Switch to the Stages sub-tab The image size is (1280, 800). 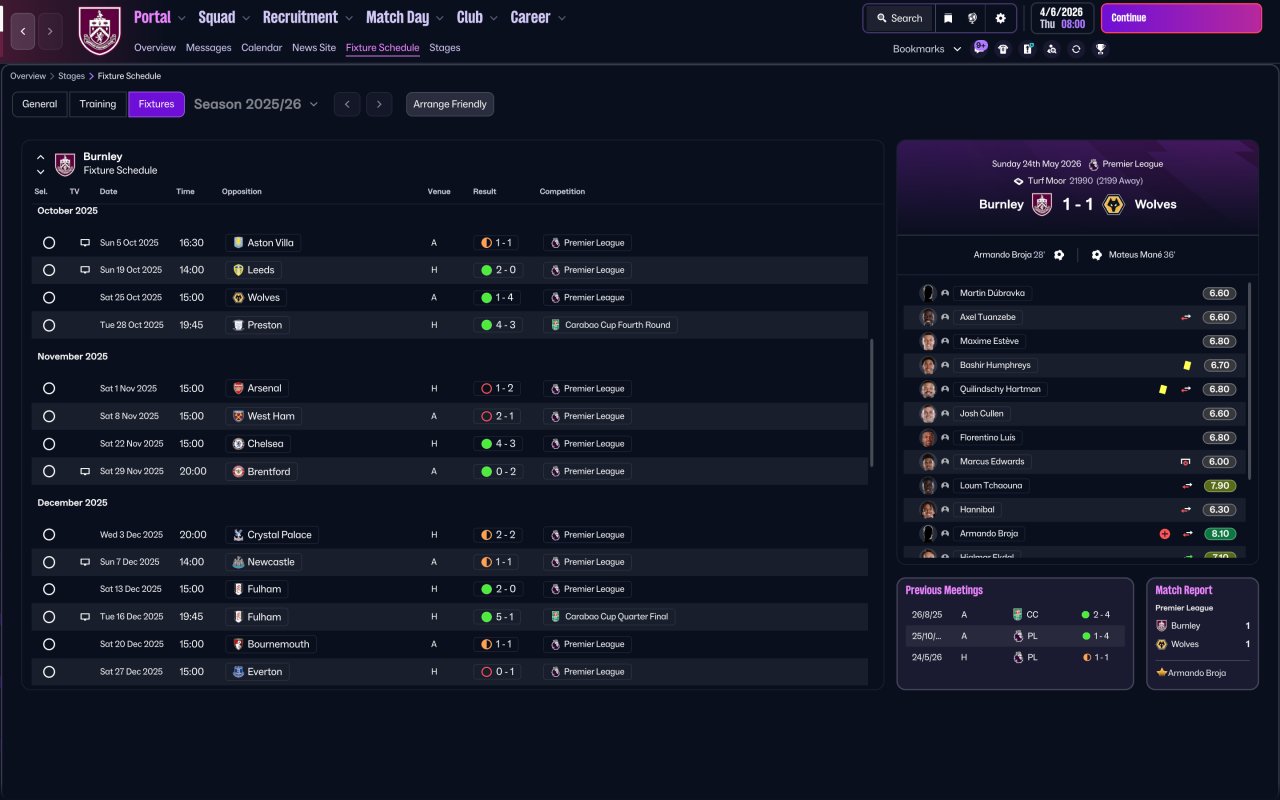[445, 48]
